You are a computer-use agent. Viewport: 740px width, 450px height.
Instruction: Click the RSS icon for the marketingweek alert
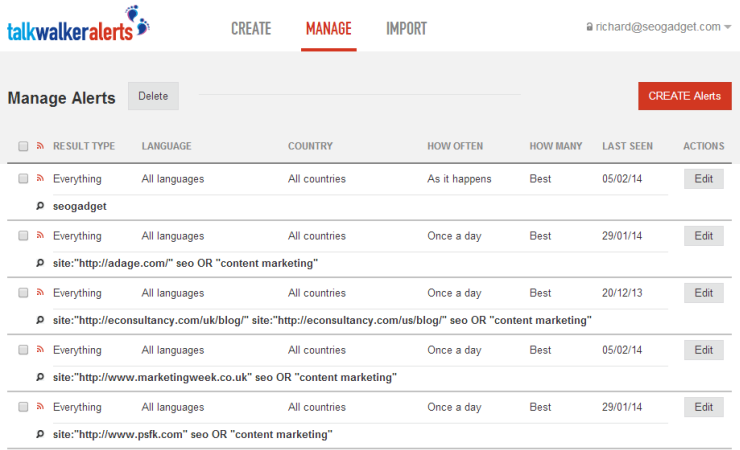click(x=40, y=350)
